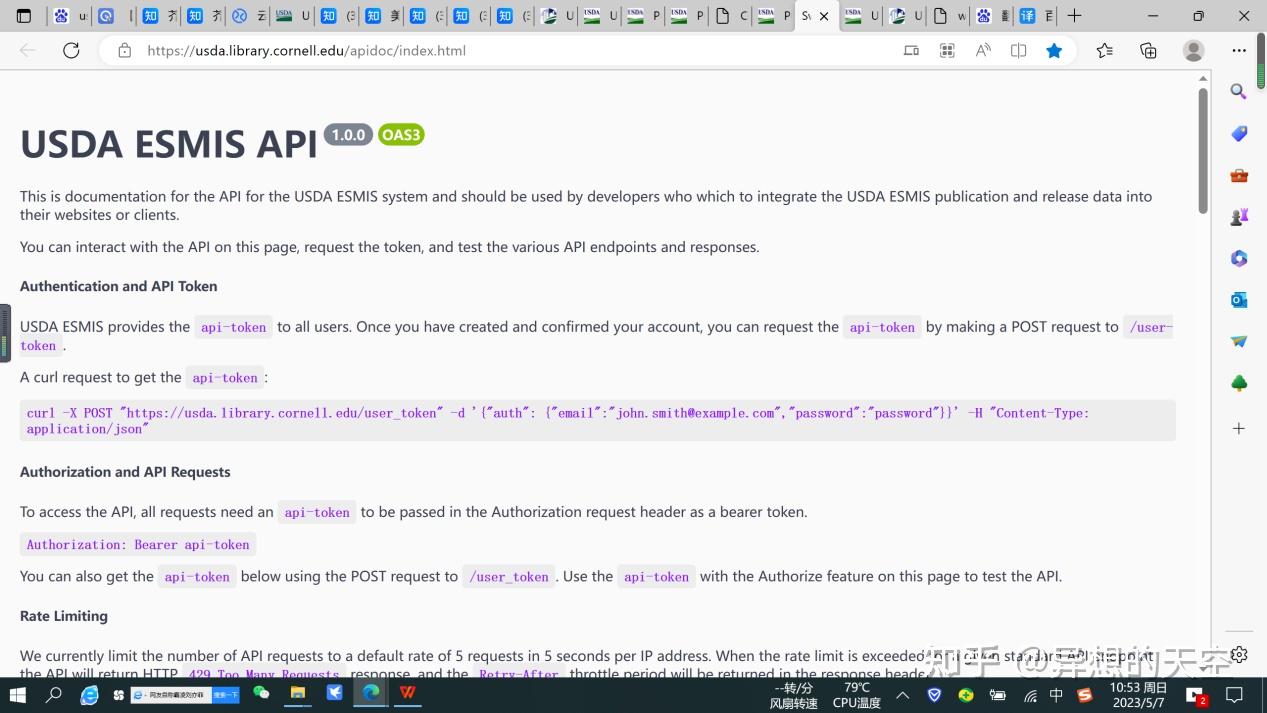
Task: Open the Favorites list icon
Action: 1104,50
